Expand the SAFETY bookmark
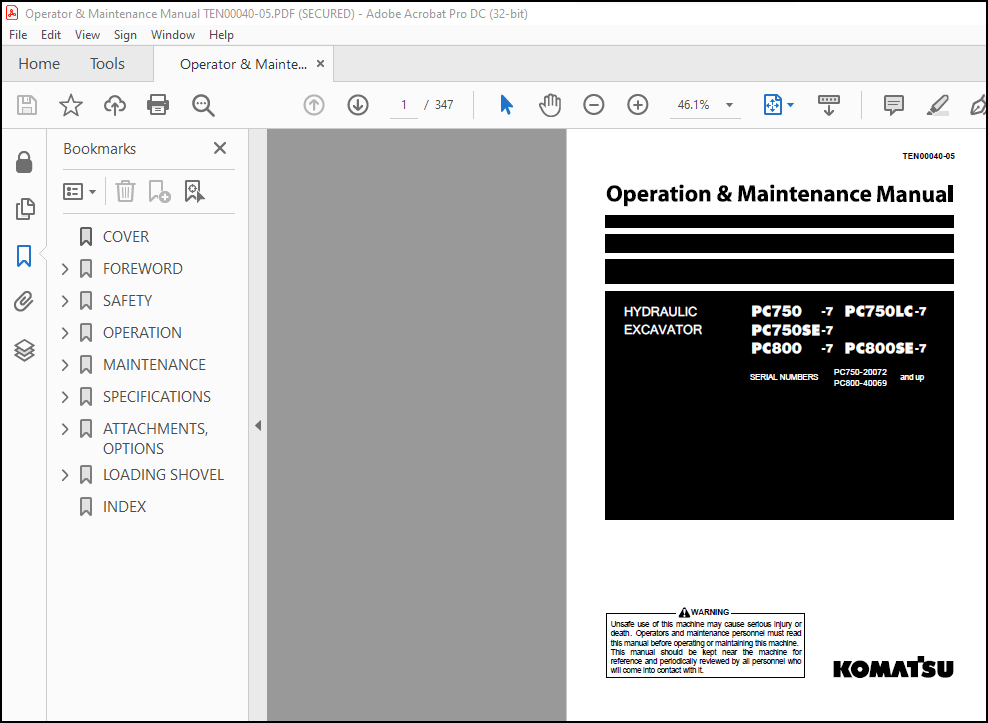Screen dimensions: 988x723 [64, 301]
